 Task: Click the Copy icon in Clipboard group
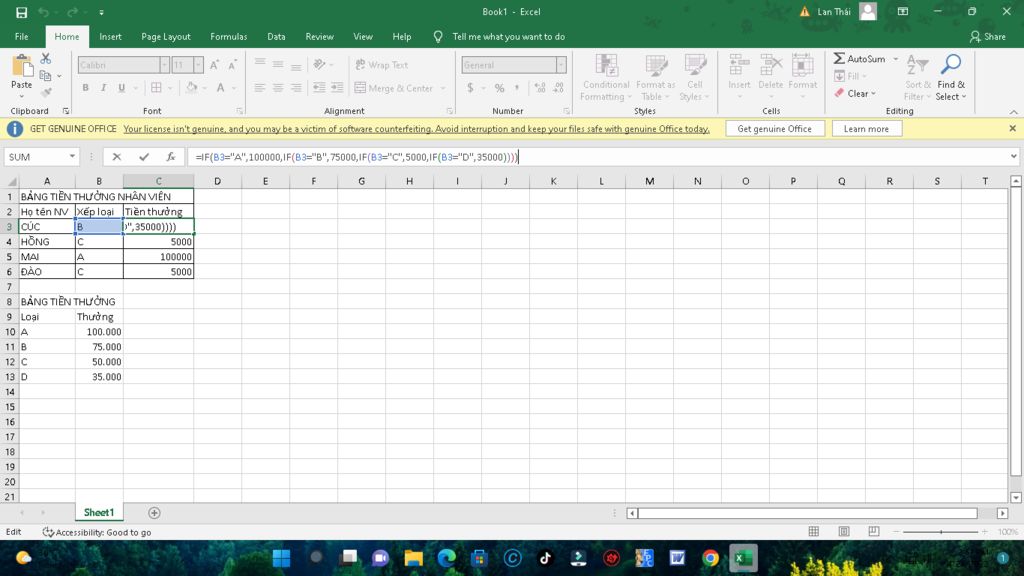click(46, 76)
